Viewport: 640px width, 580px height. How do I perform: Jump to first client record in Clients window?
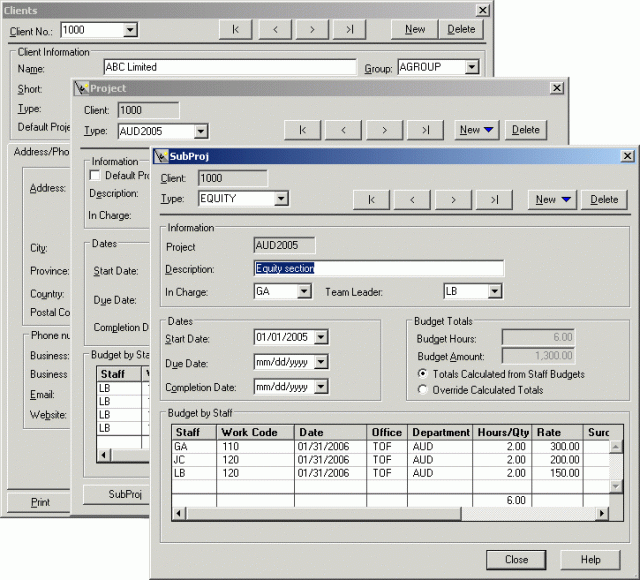pos(234,29)
